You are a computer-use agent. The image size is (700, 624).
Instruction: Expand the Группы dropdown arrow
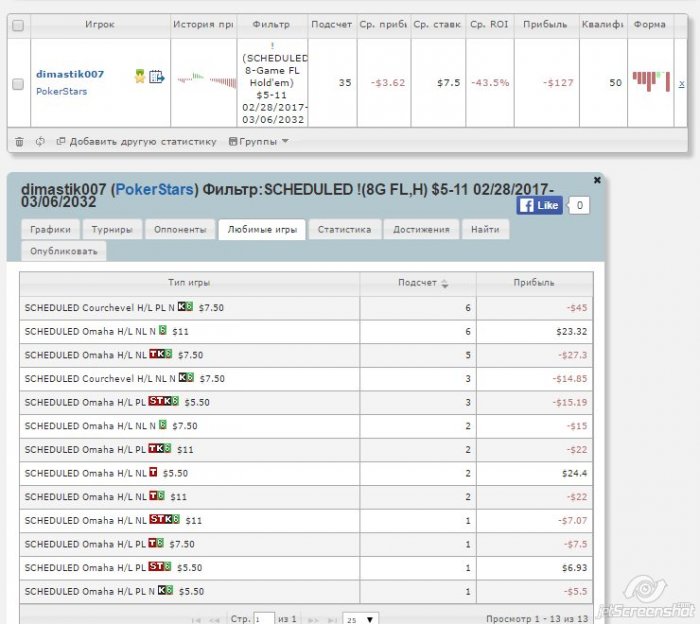click(x=285, y=141)
